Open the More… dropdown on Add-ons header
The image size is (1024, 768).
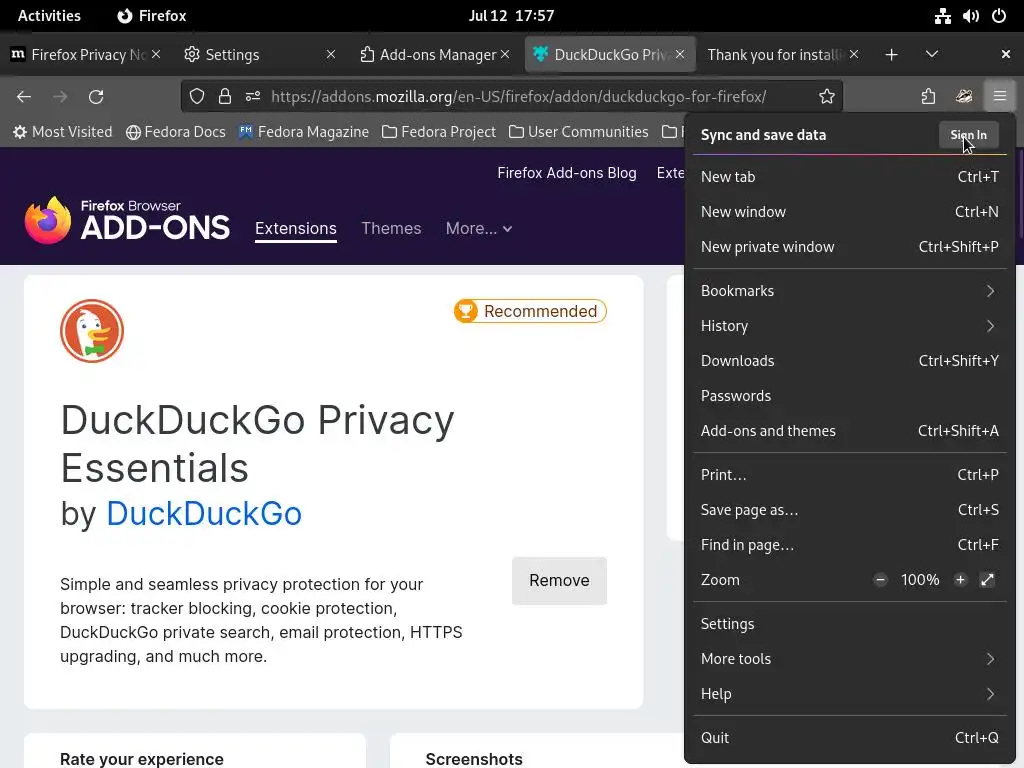478,229
